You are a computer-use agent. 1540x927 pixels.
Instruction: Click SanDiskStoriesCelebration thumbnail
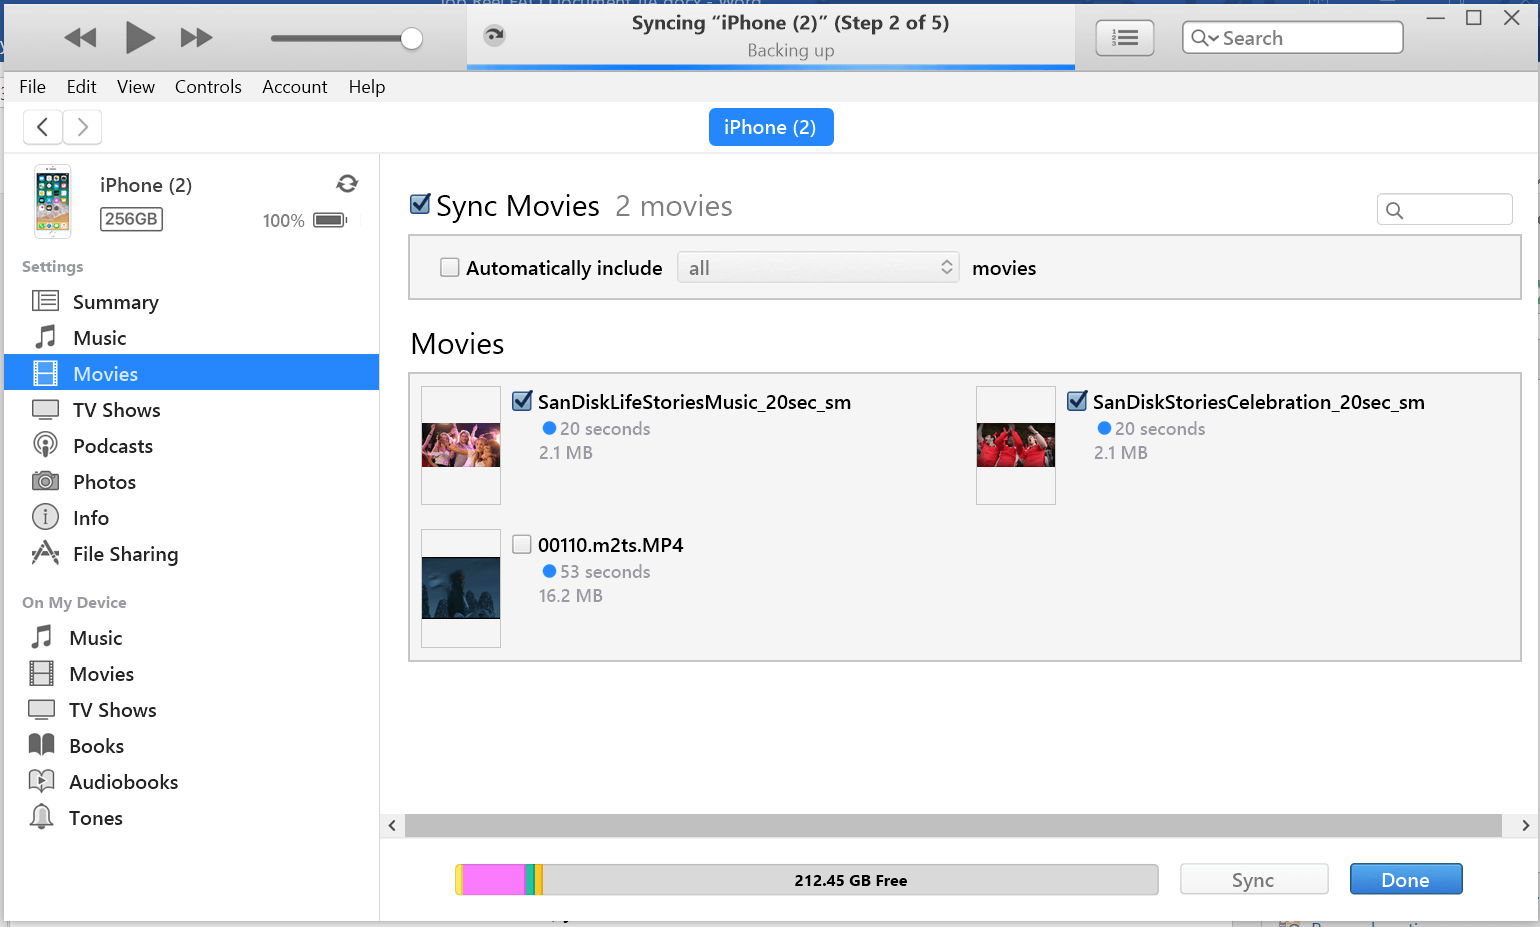tap(1016, 445)
